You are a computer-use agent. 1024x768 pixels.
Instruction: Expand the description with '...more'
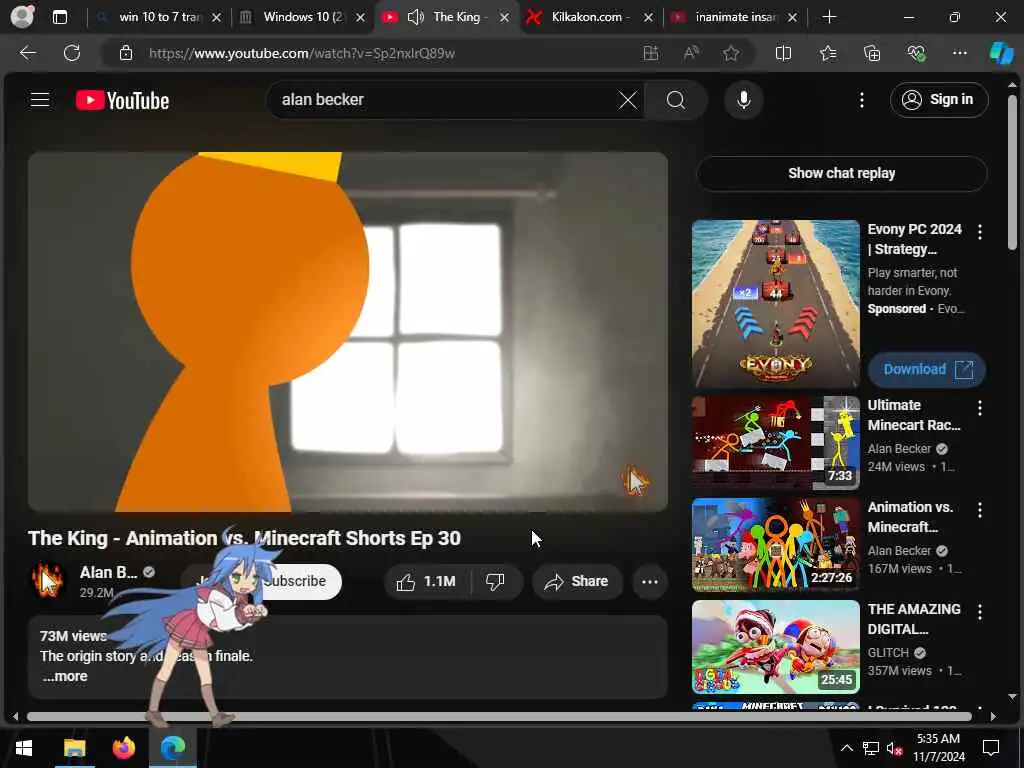pos(65,676)
